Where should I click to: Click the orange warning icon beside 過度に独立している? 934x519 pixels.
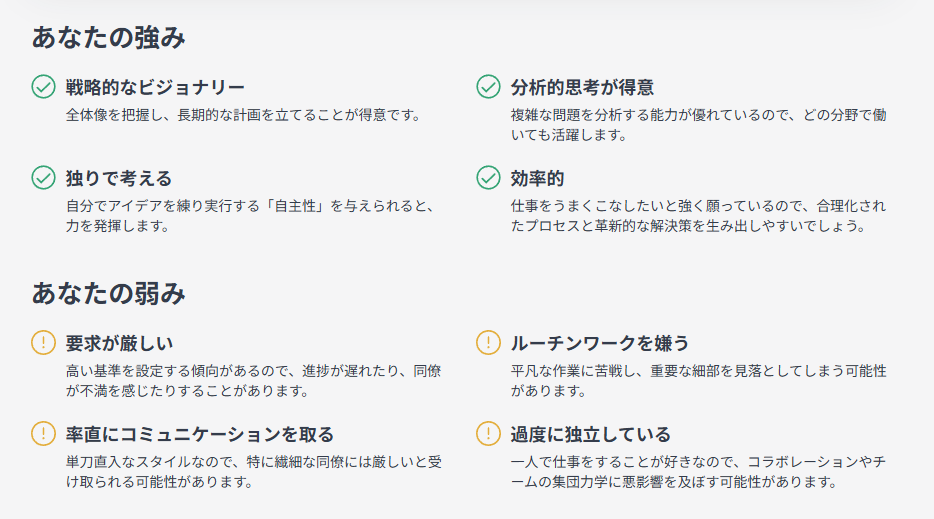tap(488, 434)
